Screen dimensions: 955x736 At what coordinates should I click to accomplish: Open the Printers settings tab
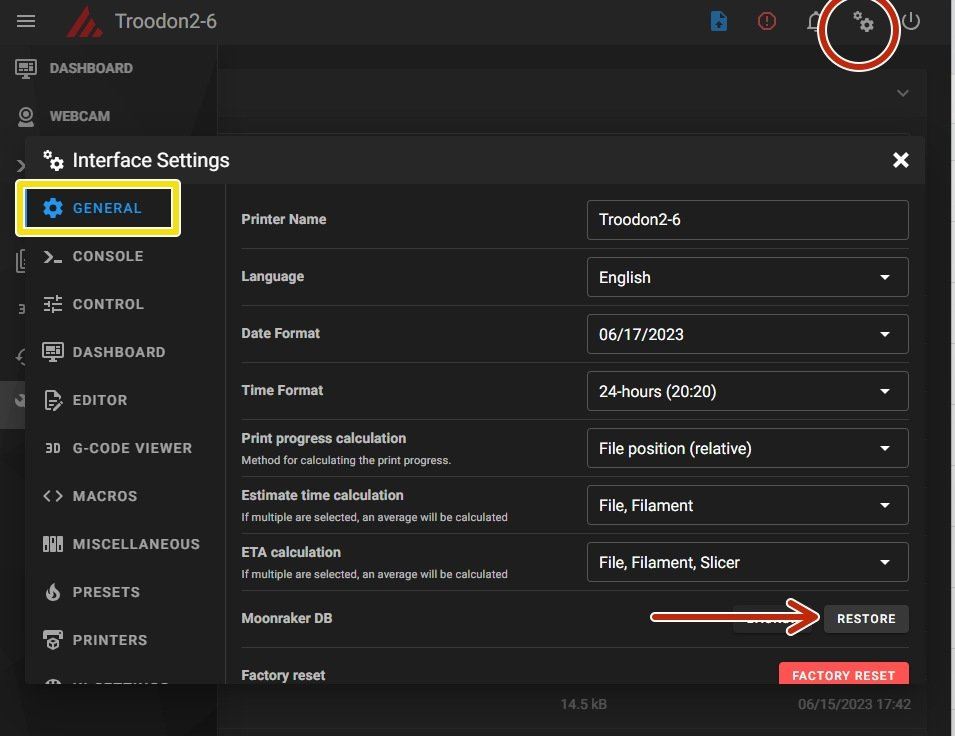(125, 640)
